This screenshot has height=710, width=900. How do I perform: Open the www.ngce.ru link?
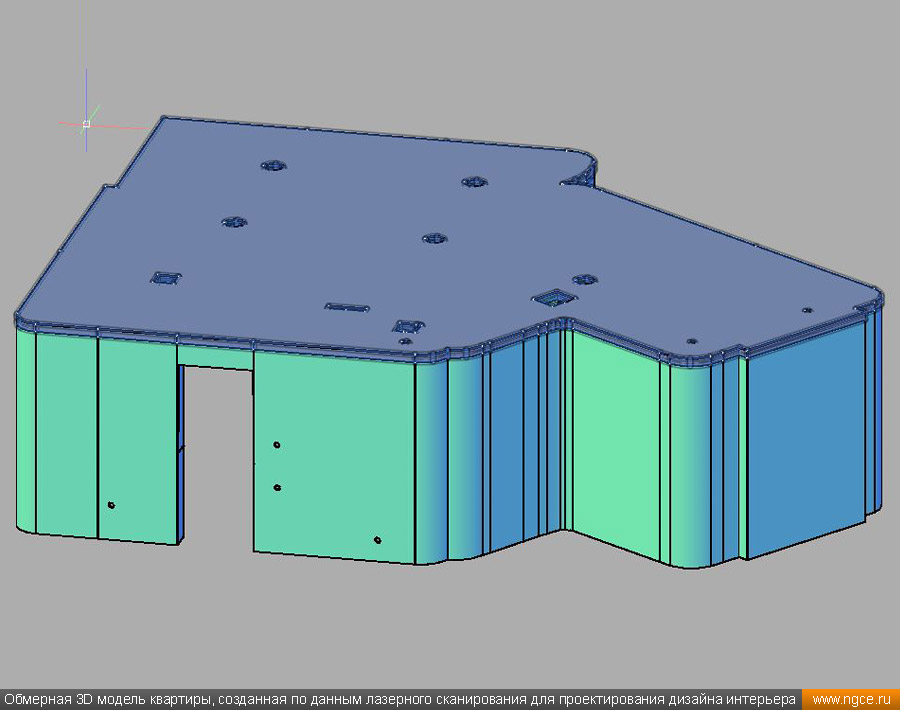850,699
